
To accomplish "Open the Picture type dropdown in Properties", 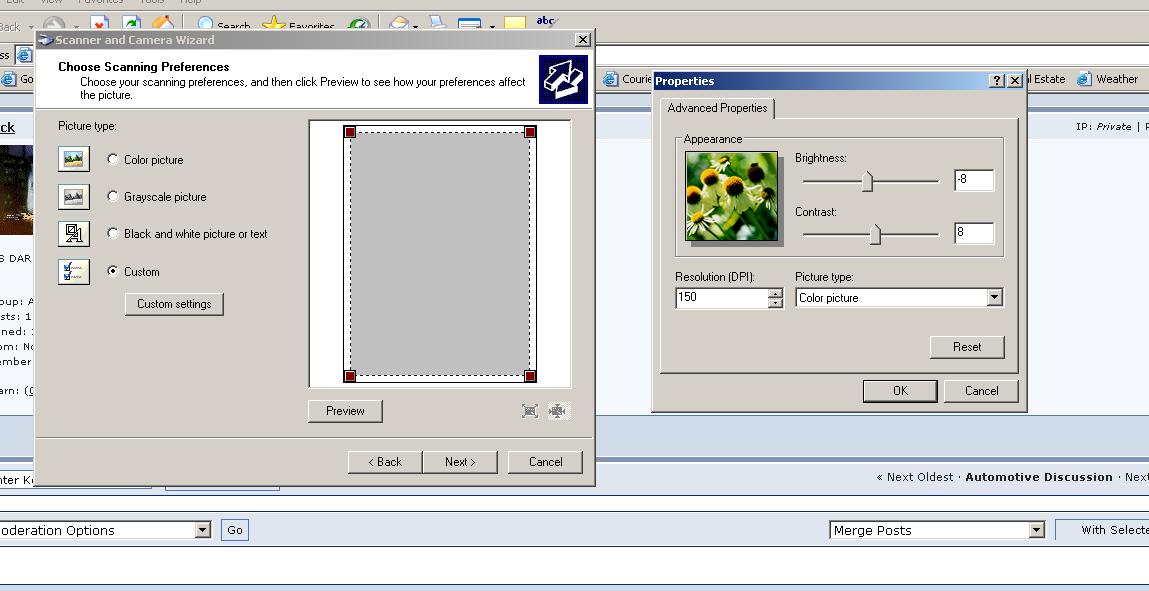I will [994, 298].
